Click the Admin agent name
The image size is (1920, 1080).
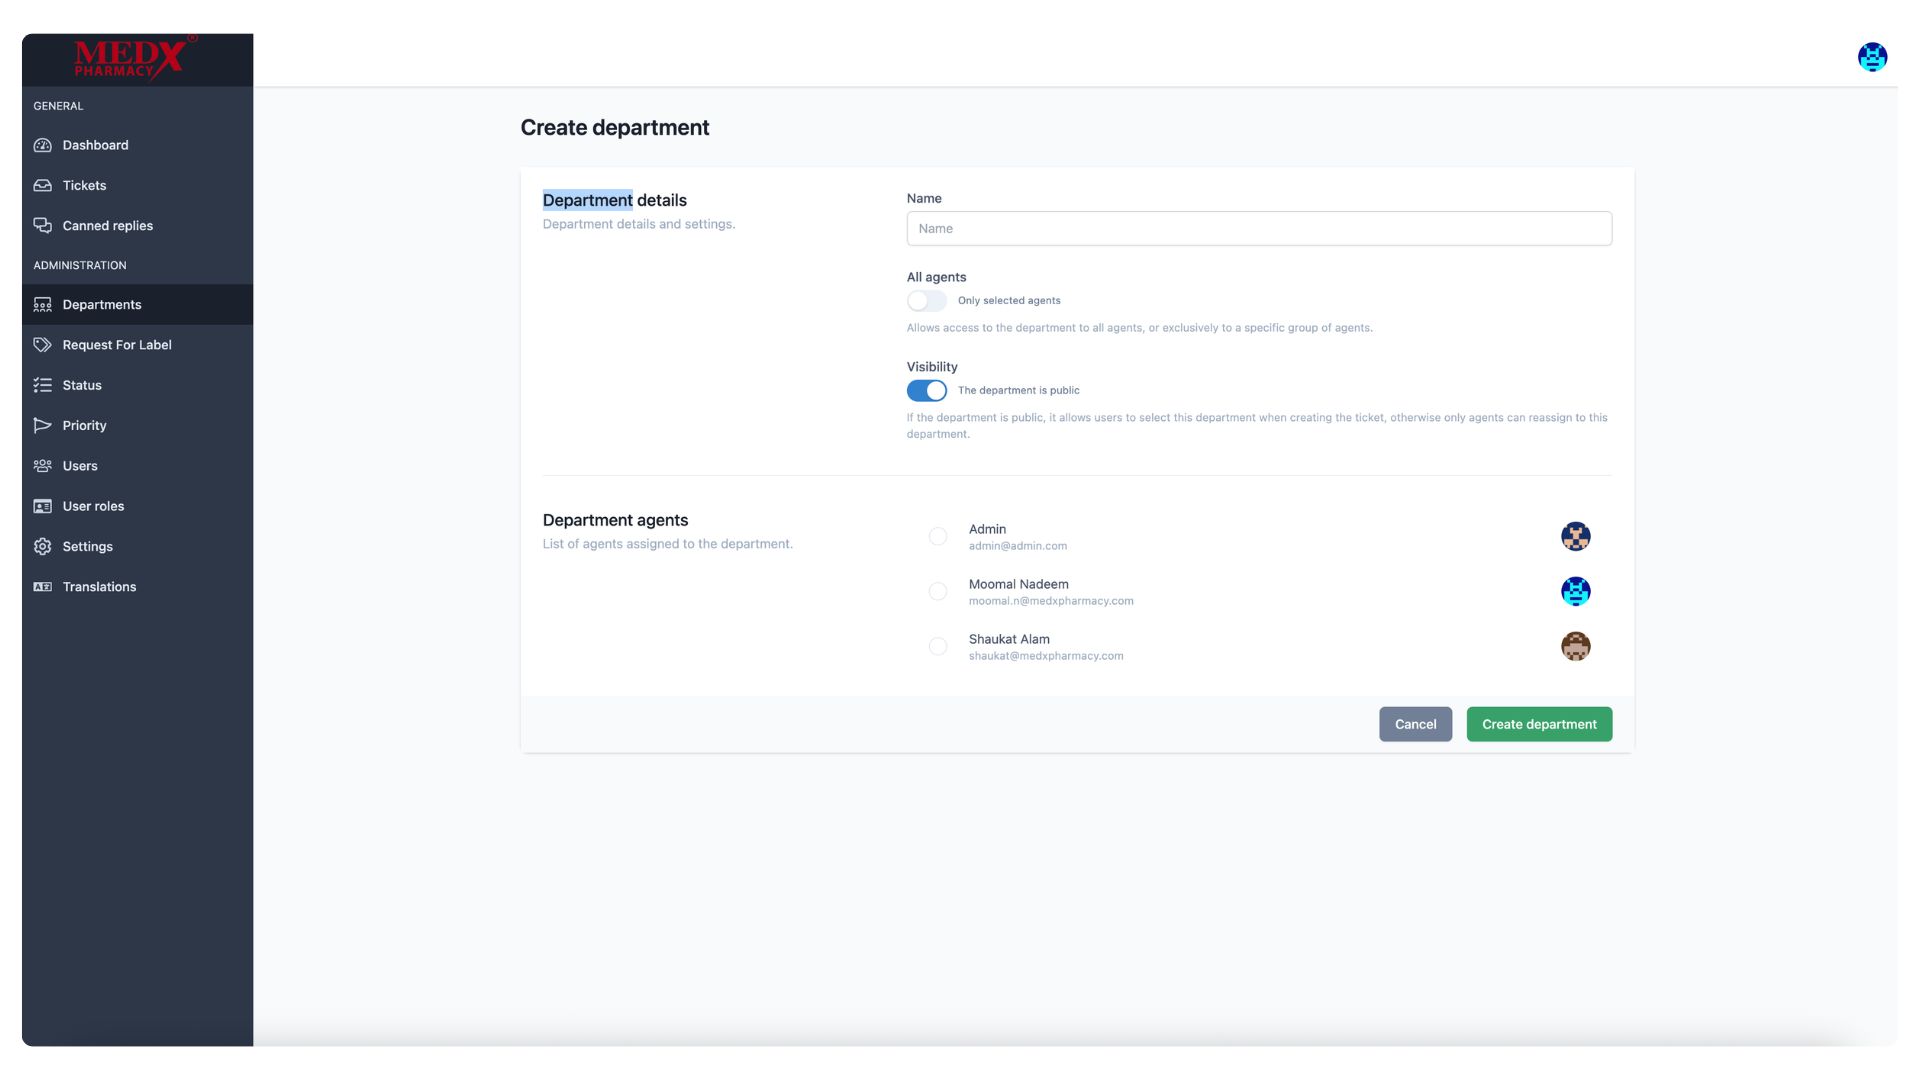click(x=987, y=529)
